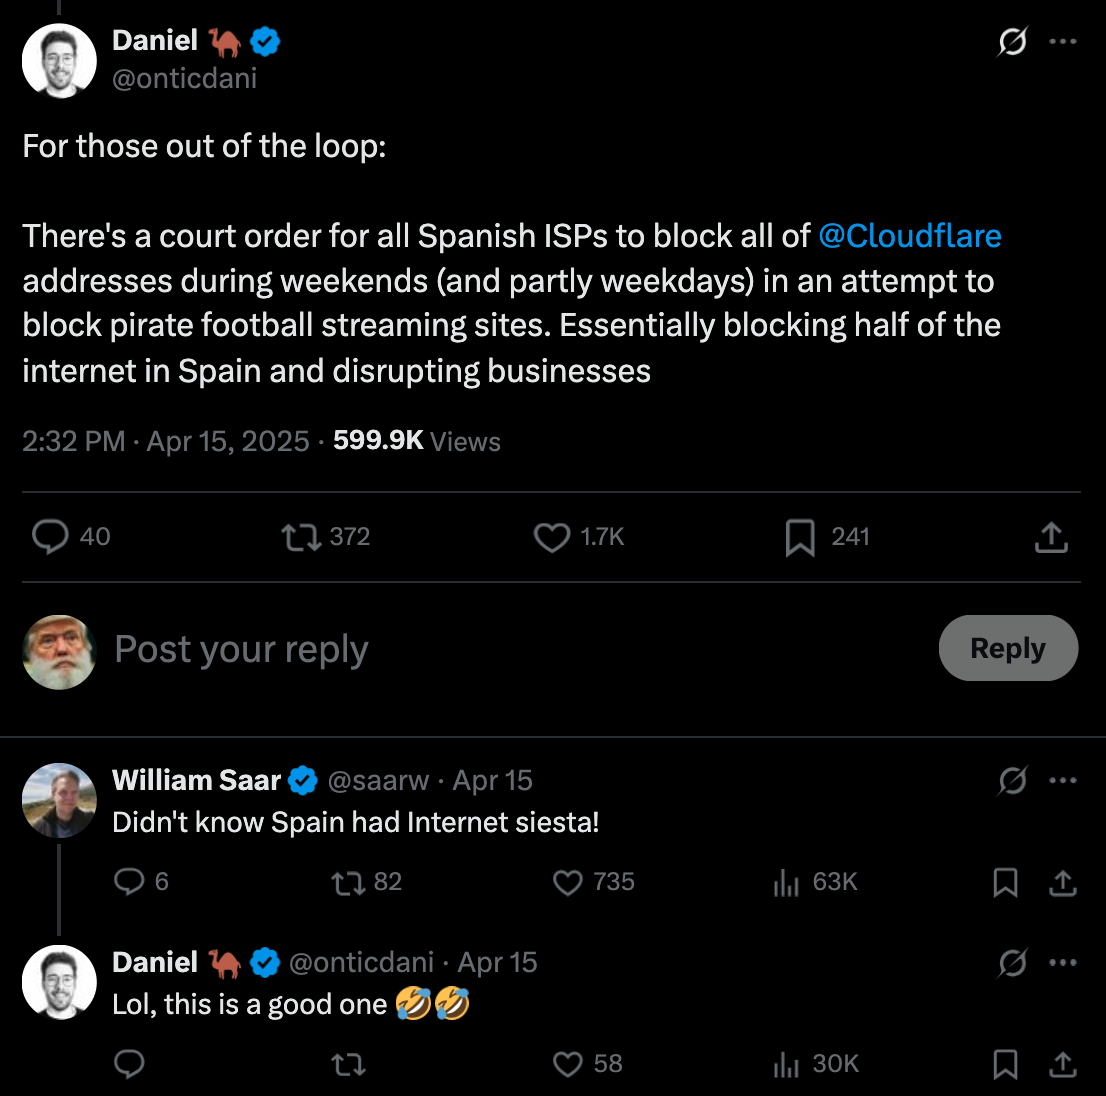Repost the main post with 372 reposts
This screenshot has width=1106, height=1096.
tap(301, 537)
